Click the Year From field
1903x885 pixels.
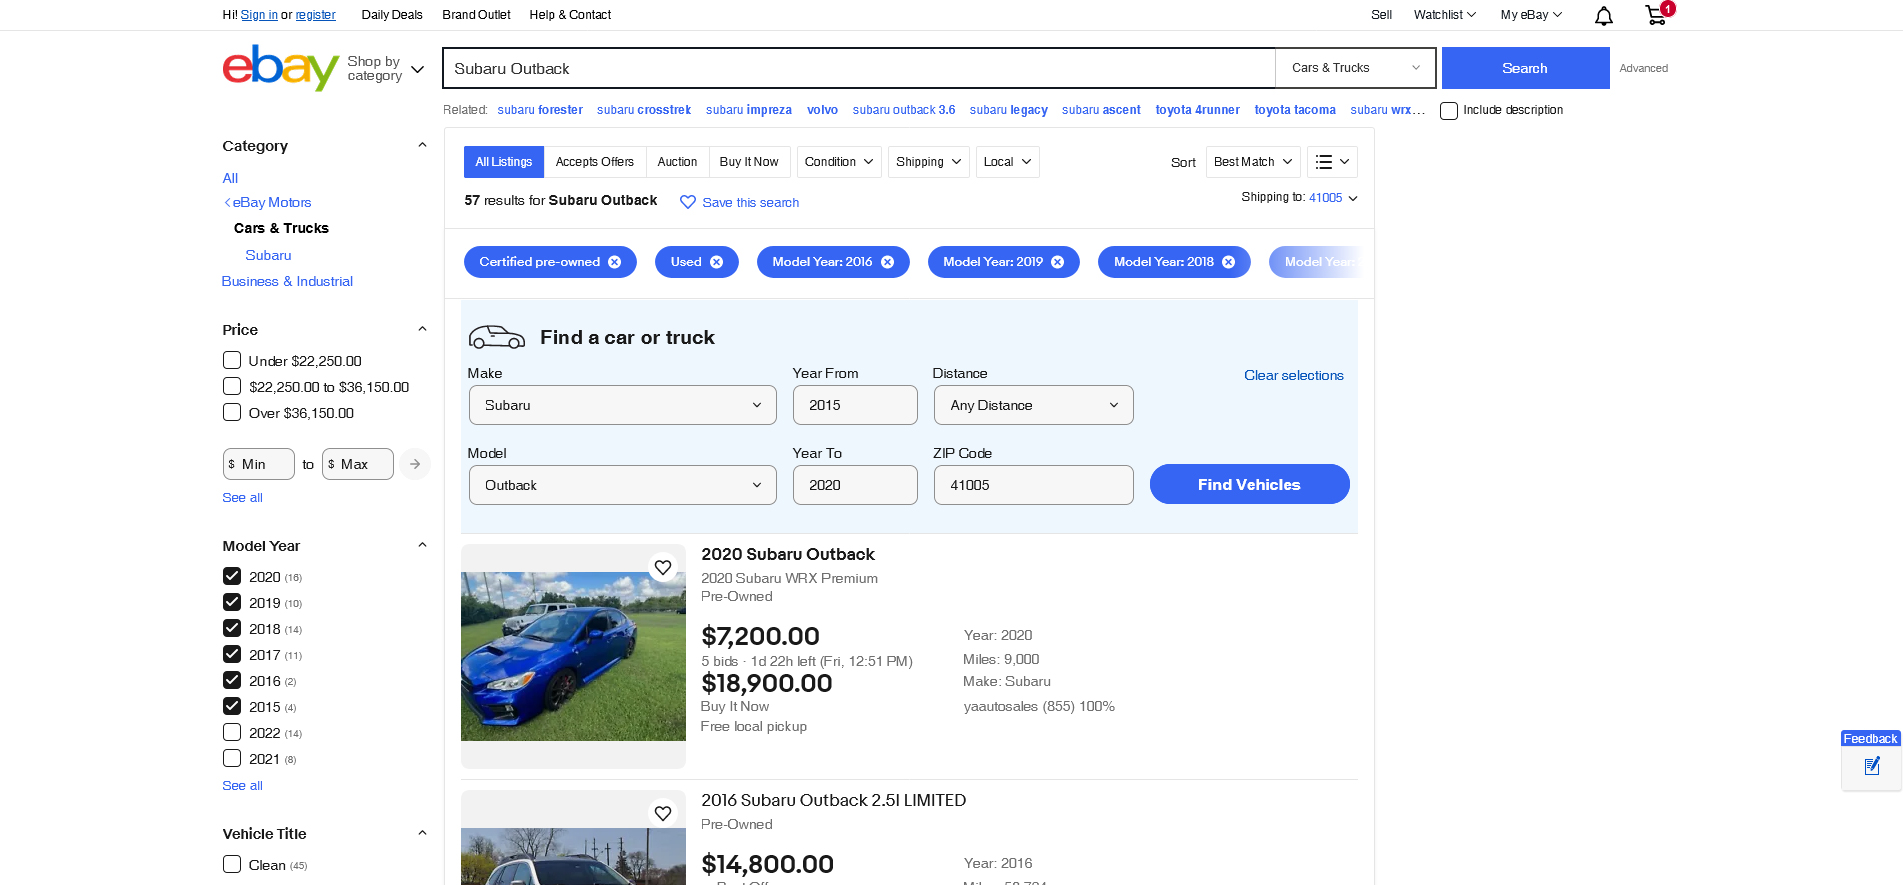[855, 405]
